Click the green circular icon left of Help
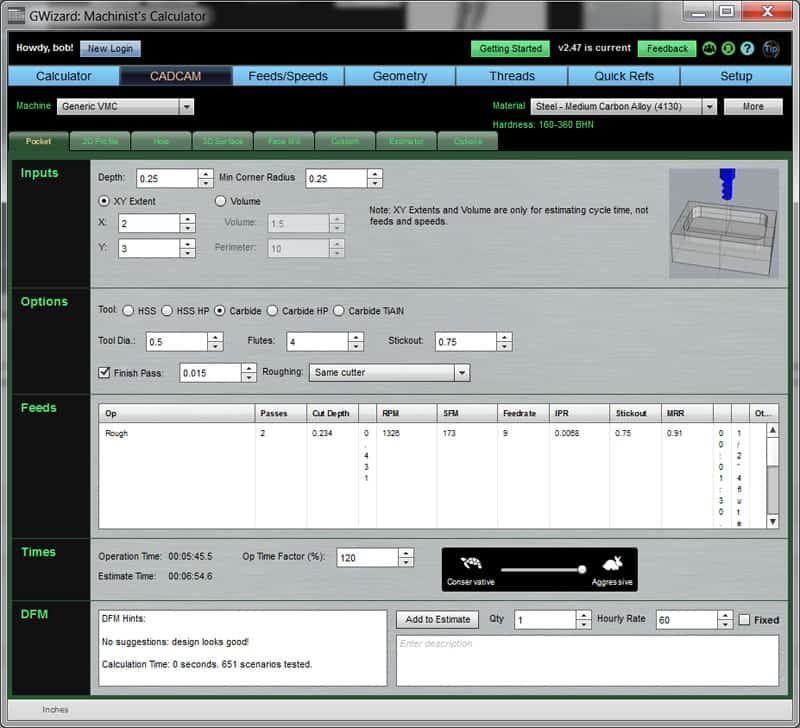Image resolution: width=800 pixels, height=728 pixels. tap(730, 49)
